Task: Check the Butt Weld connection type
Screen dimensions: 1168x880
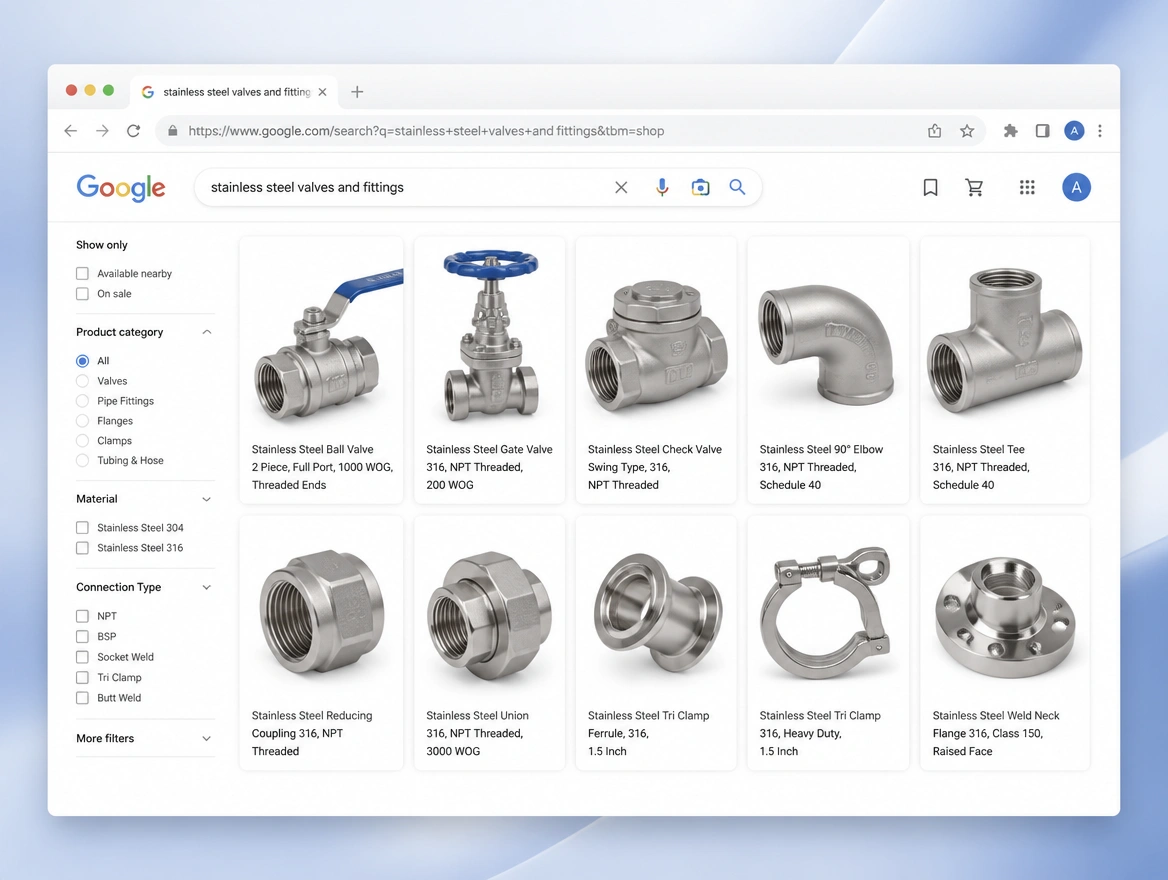Action: tap(82, 698)
